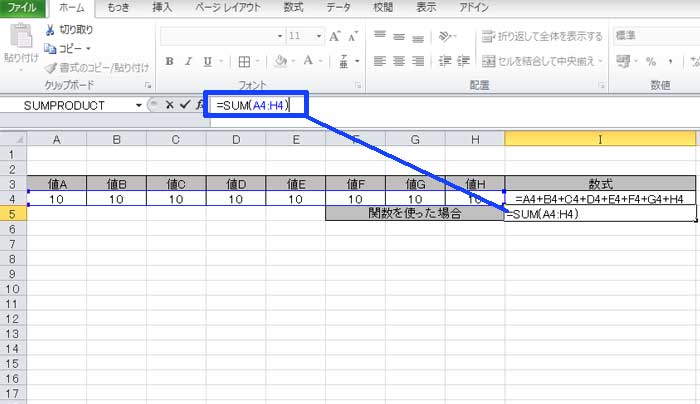Click the text orientation icon
Image resolution: width=700 pixels, height=404 pixels.
445,36
